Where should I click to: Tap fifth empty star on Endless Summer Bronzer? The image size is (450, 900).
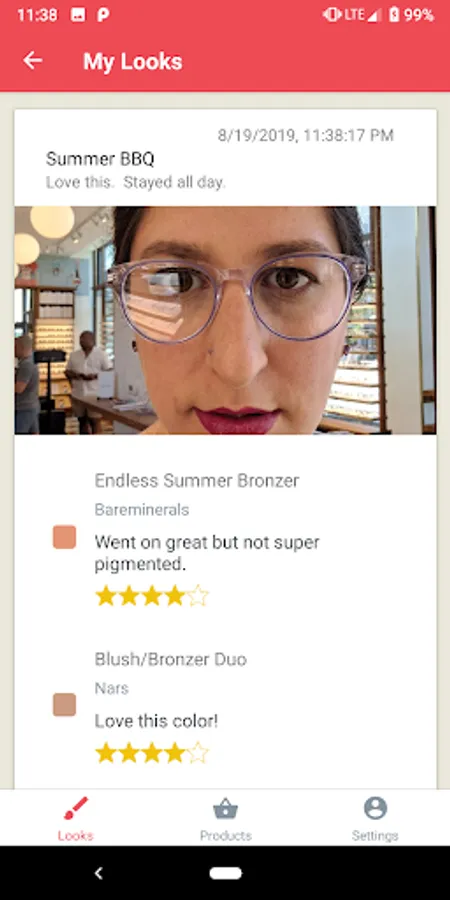pos(197,596)
